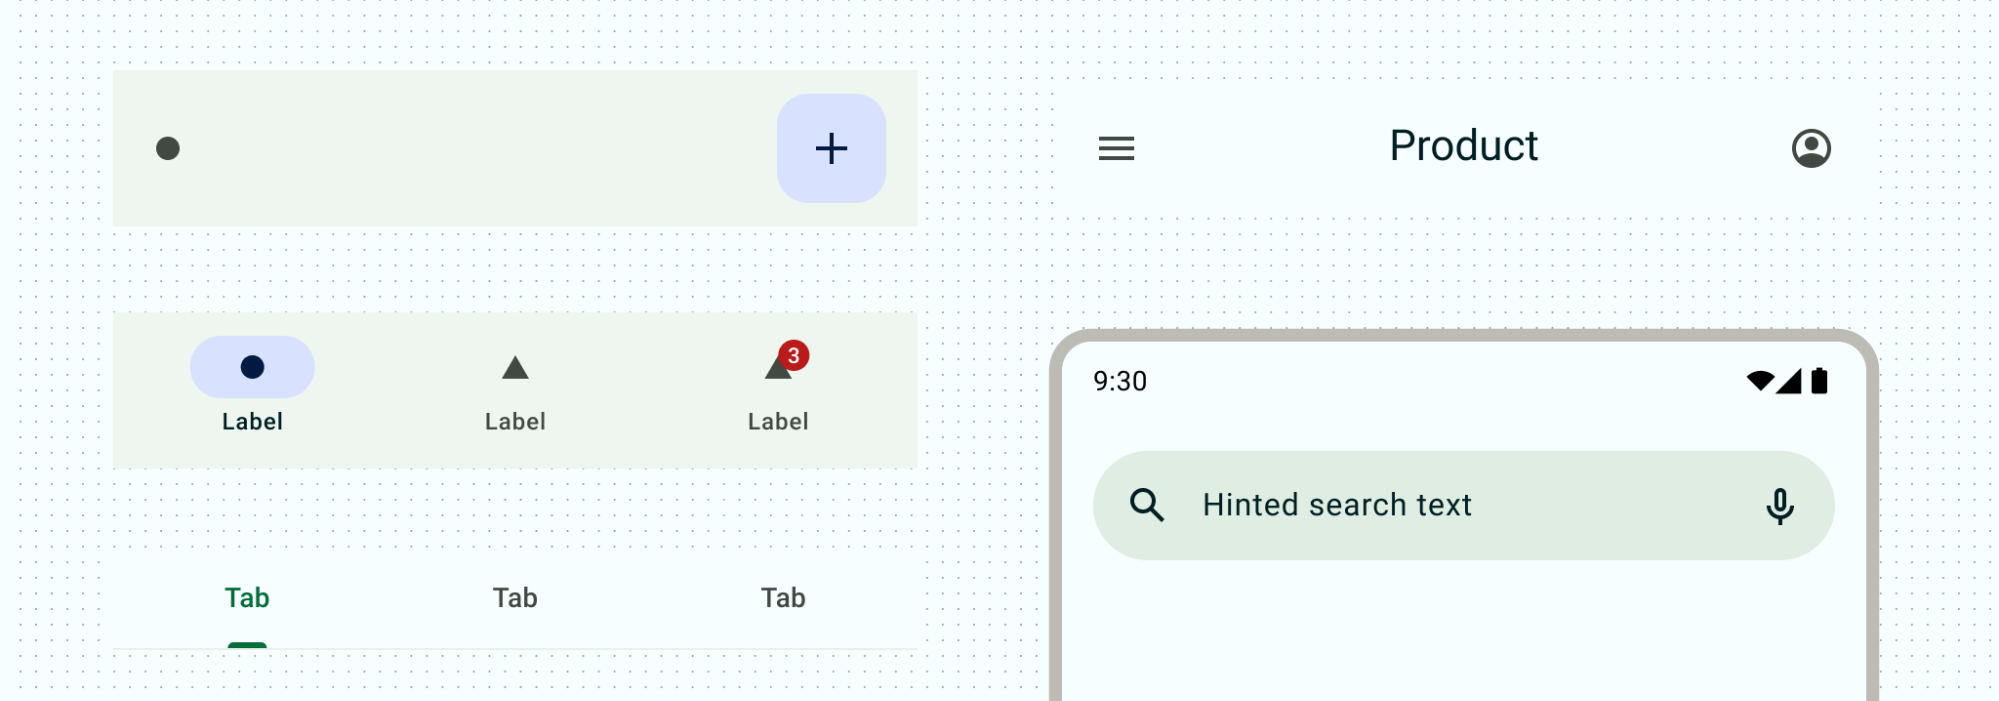1999x701 pixels.
Task: Click the Wi-Fi status icon
Action: 1759,381
